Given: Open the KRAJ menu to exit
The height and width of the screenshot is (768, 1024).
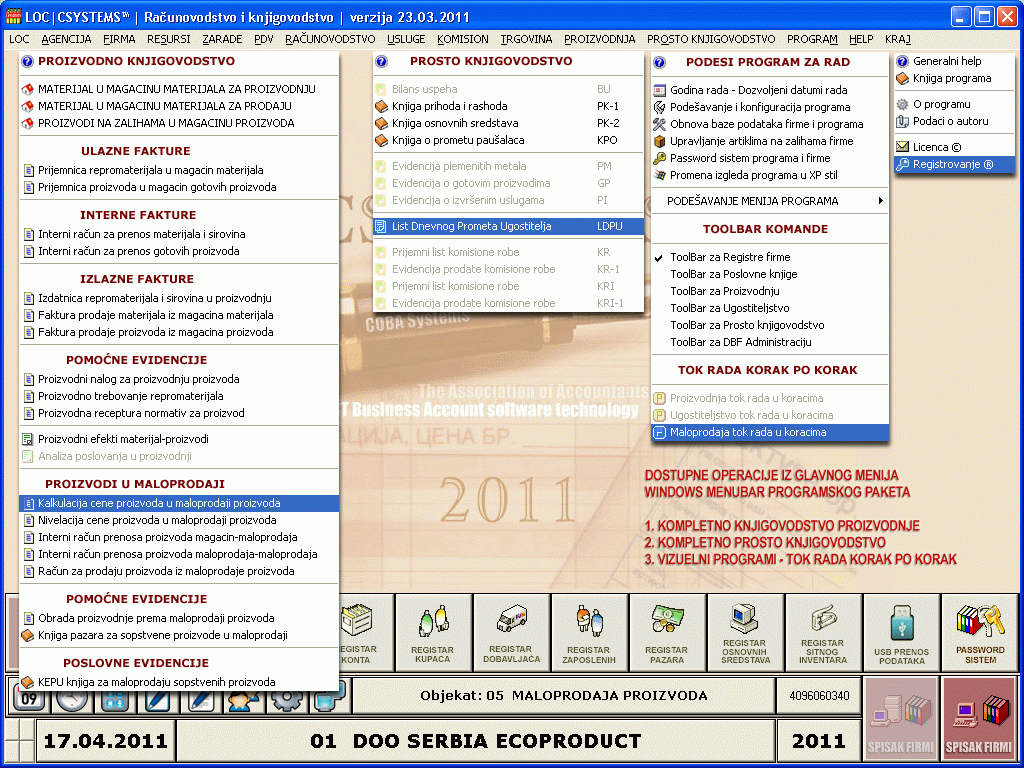Looking at the screenshot, I should [898, 39].
